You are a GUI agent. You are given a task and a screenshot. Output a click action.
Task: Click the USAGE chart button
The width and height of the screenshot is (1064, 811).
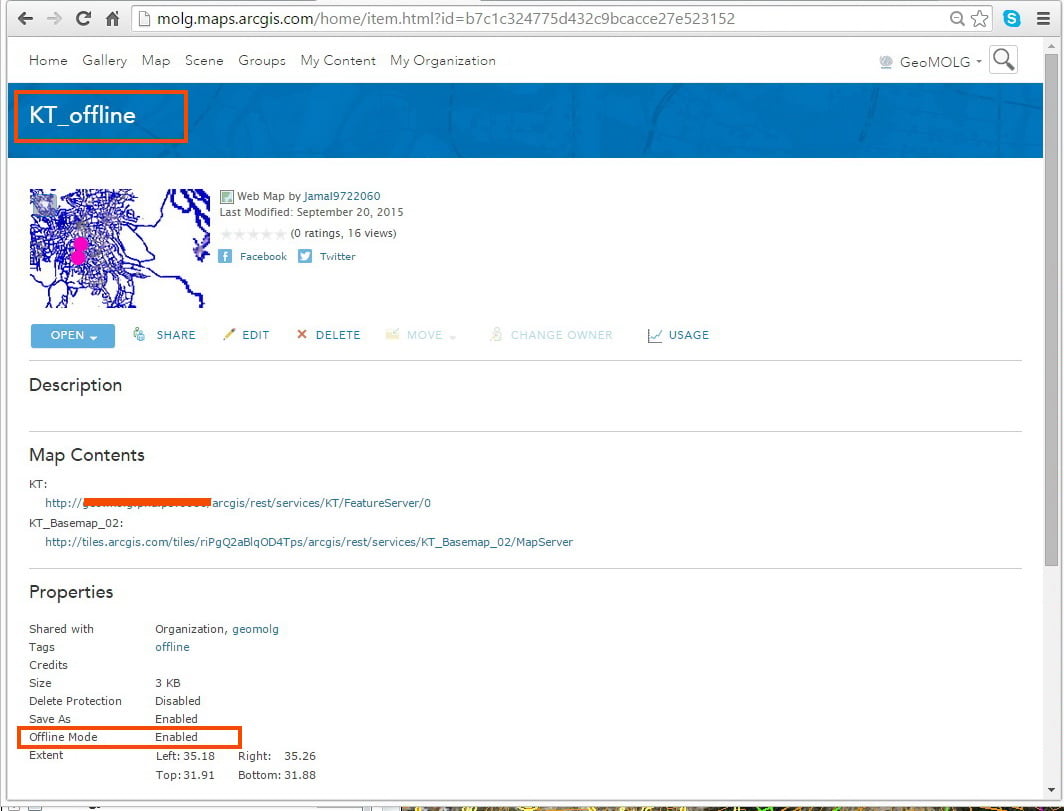[x=678, y=335]
